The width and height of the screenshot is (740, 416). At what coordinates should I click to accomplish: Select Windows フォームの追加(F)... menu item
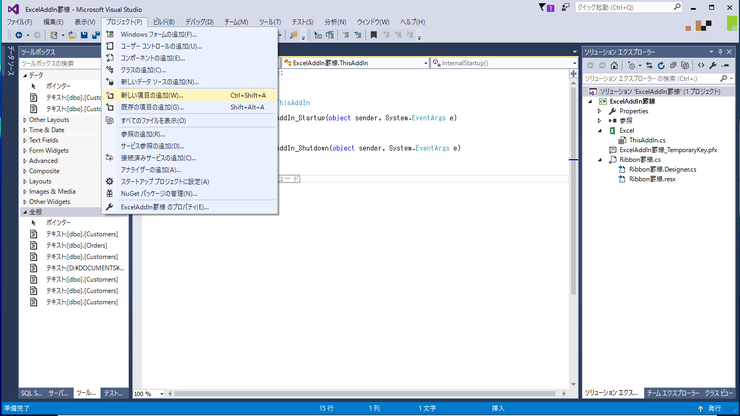190,34
